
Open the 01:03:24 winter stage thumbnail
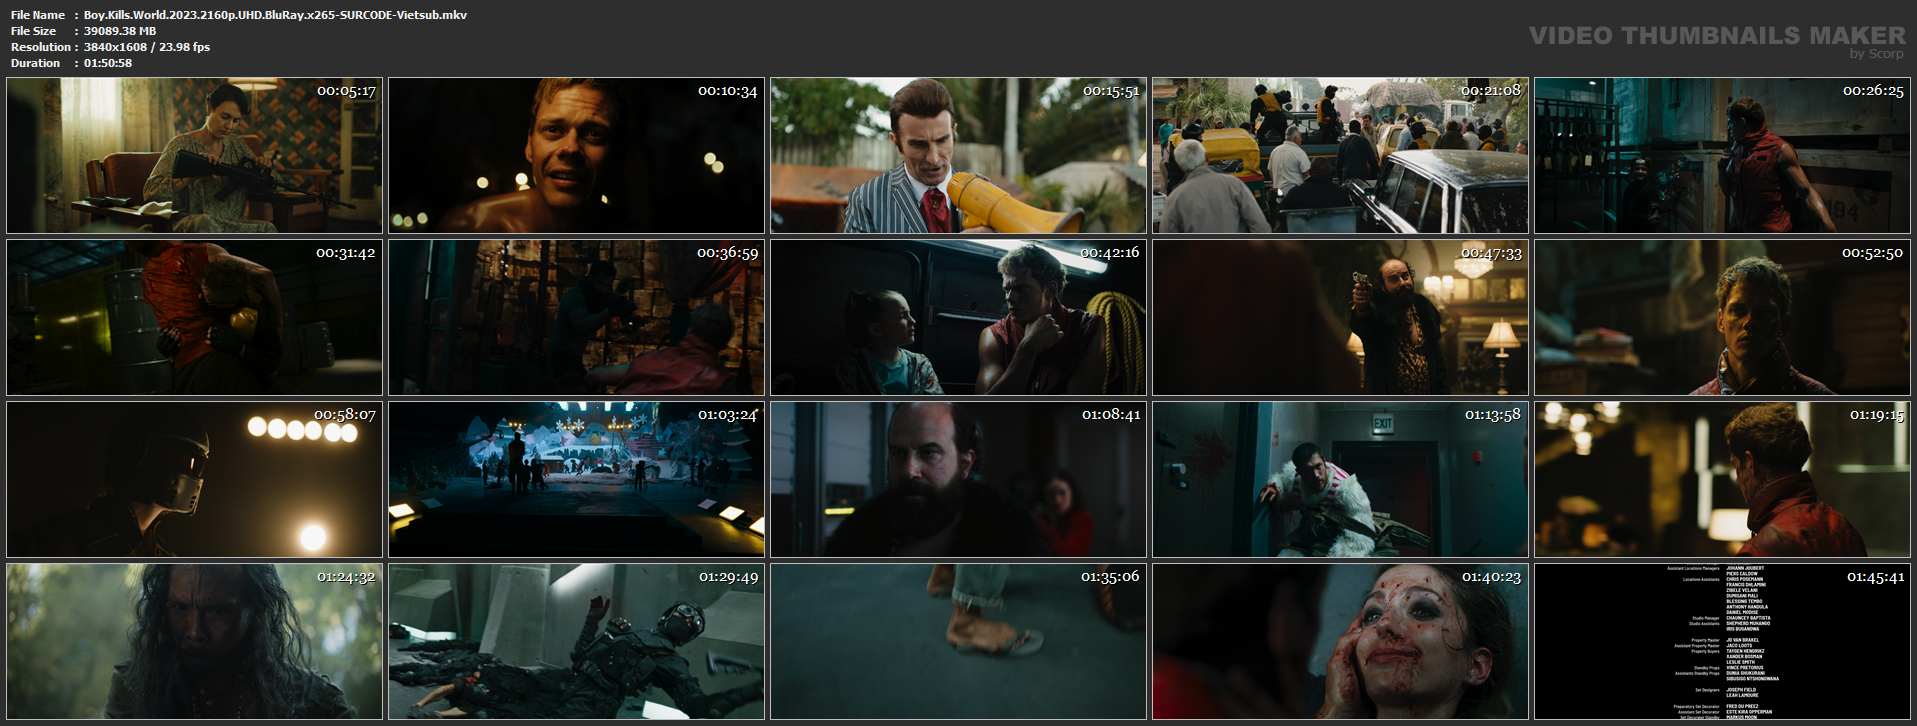576,480
